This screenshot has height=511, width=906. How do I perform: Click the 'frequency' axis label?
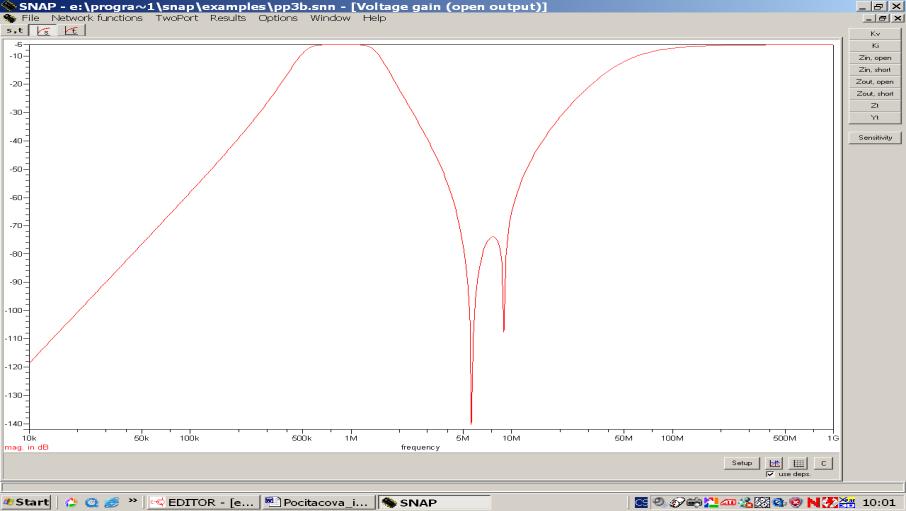[x=421, y=447]
